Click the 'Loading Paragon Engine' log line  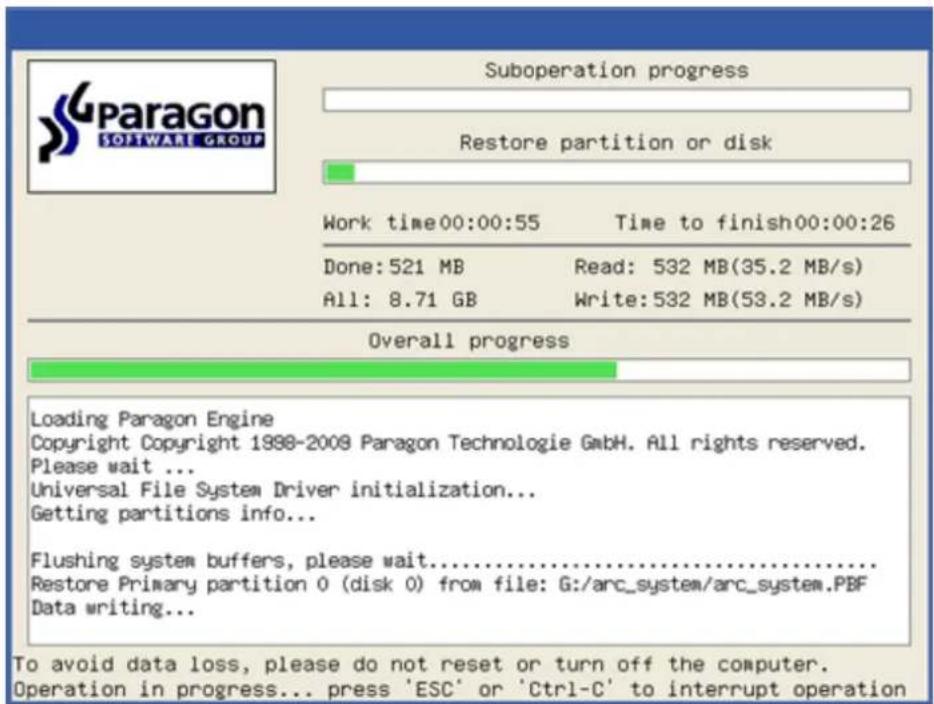(152, 419)
